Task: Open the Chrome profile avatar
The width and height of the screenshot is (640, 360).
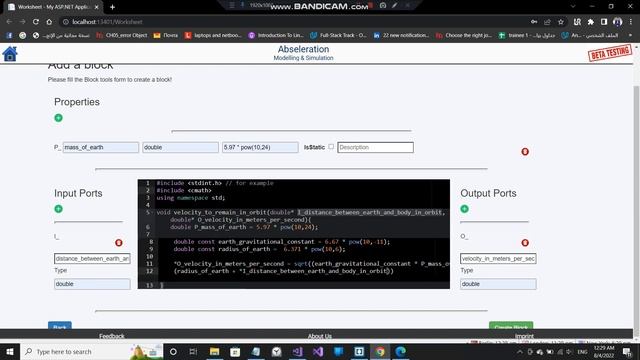Action: (618, 22)
